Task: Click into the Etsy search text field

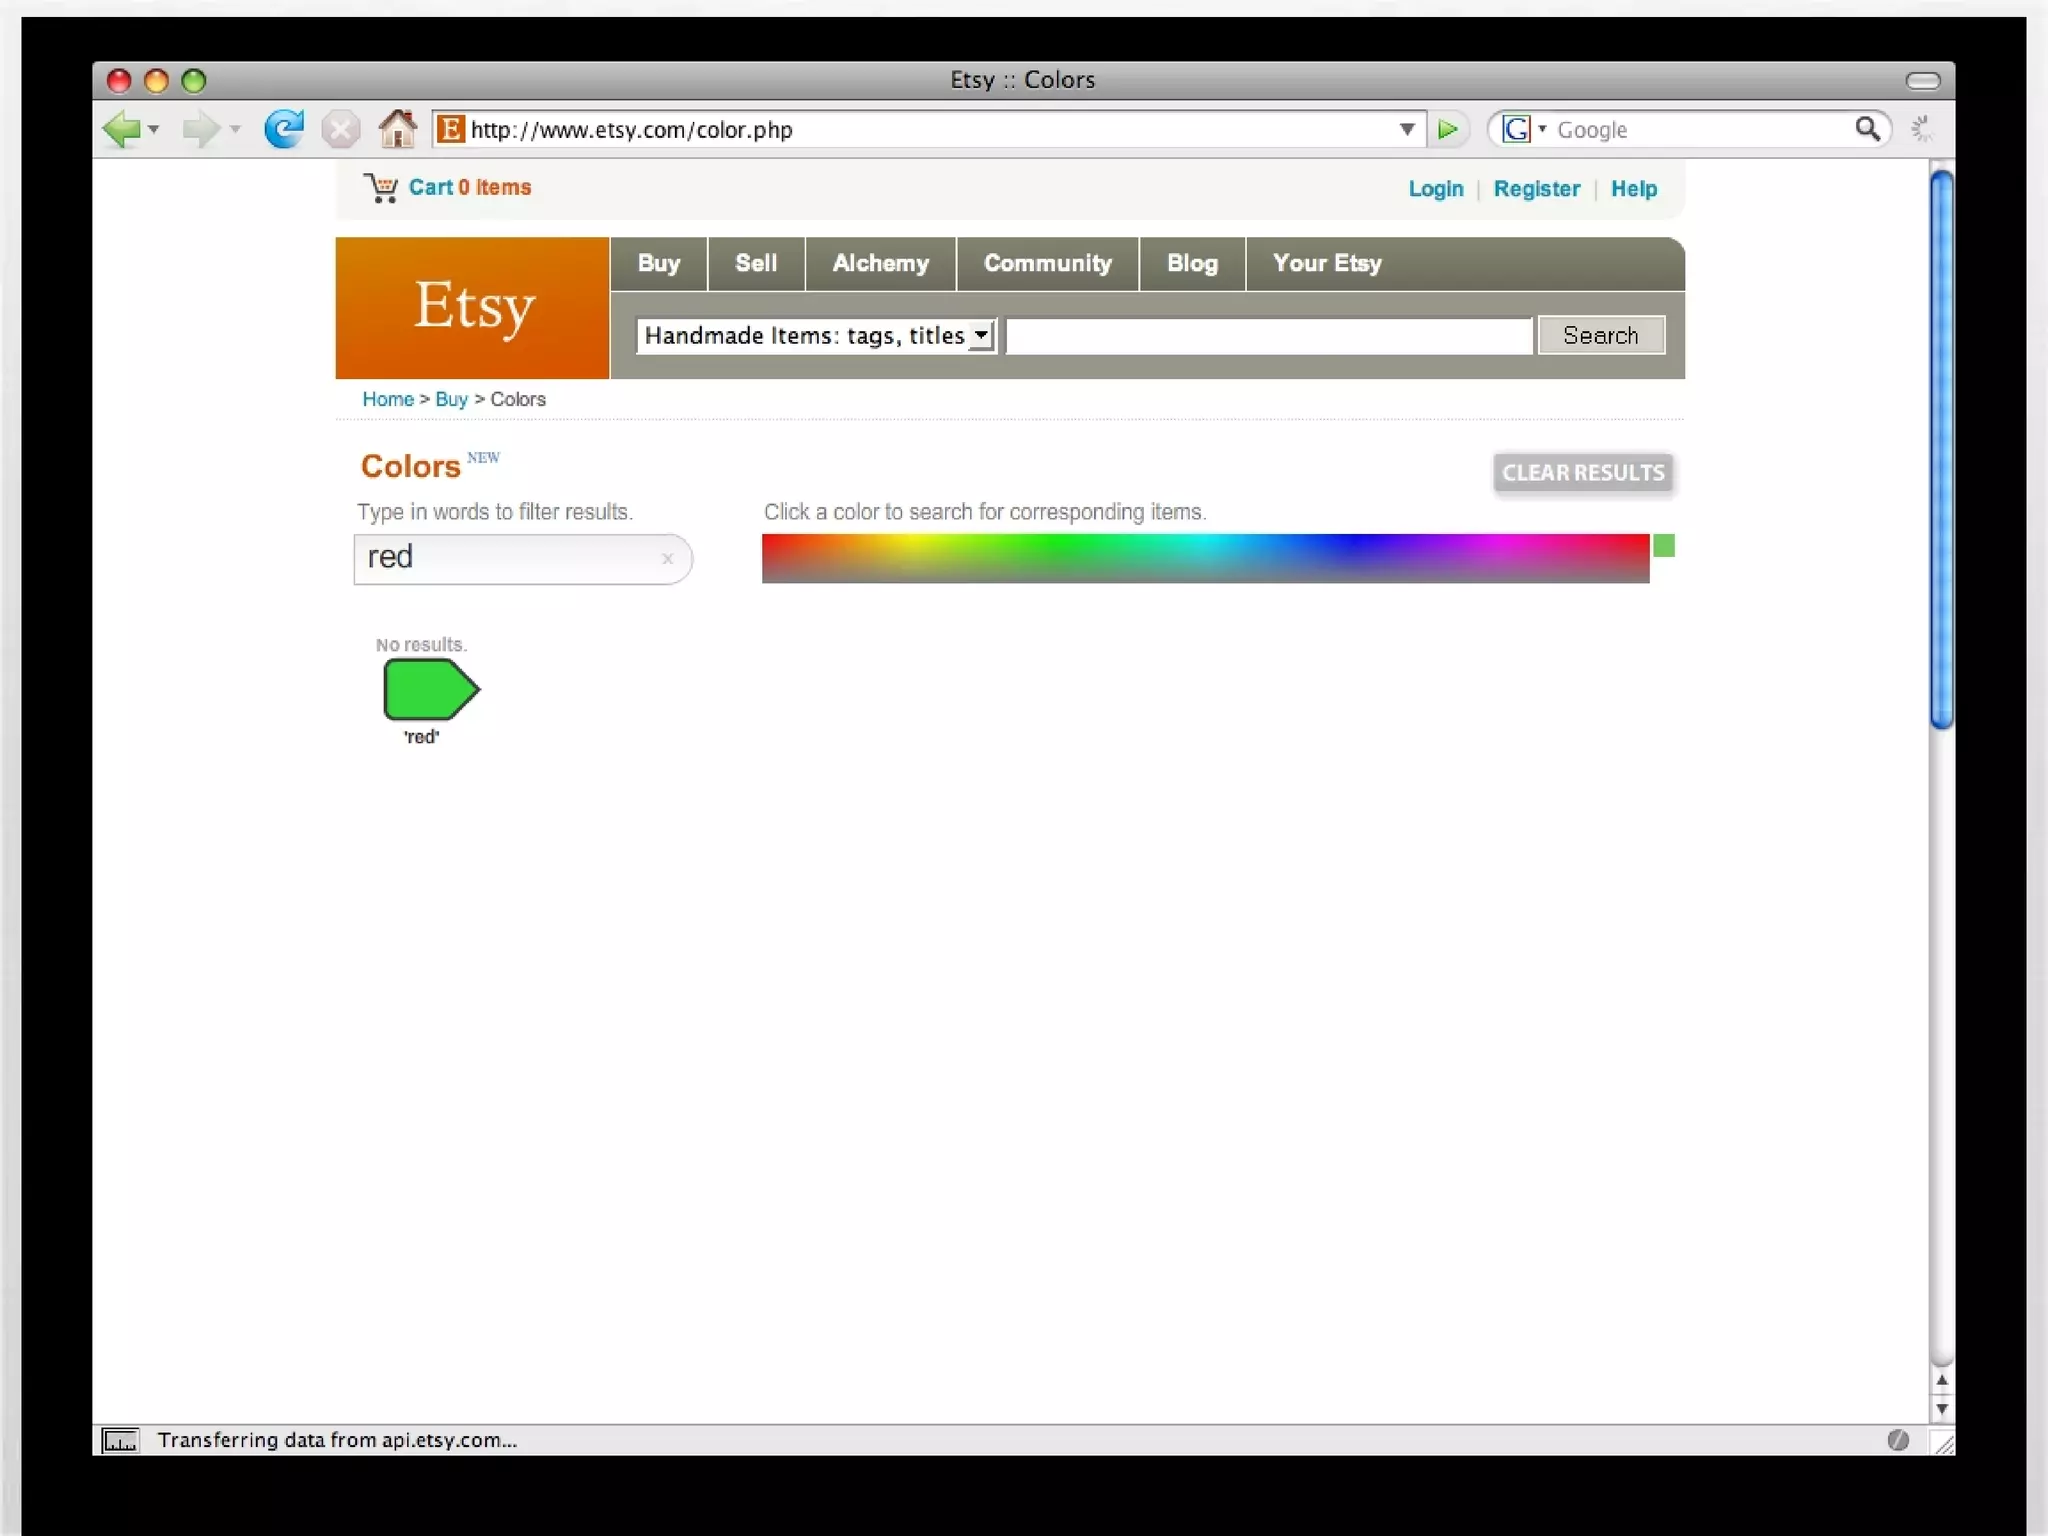Action: pyautogui.click(x=1268, y=336)
